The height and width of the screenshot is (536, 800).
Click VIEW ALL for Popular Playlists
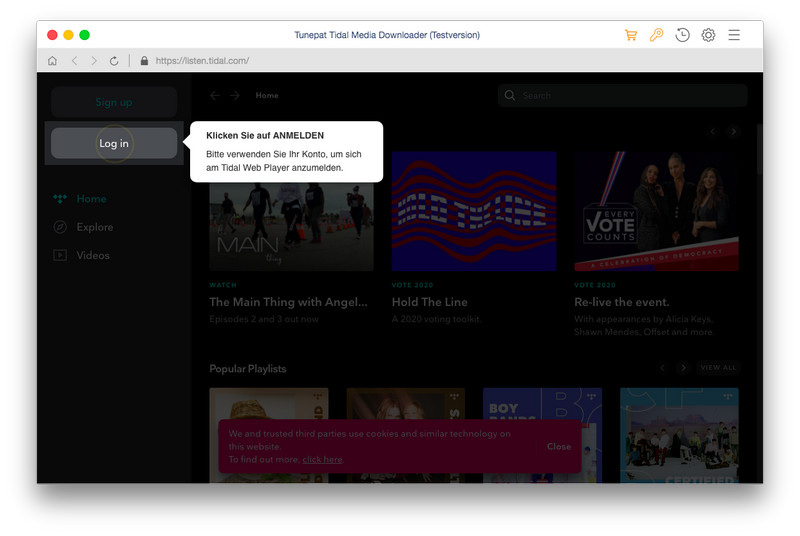click(x=718, y=368)
